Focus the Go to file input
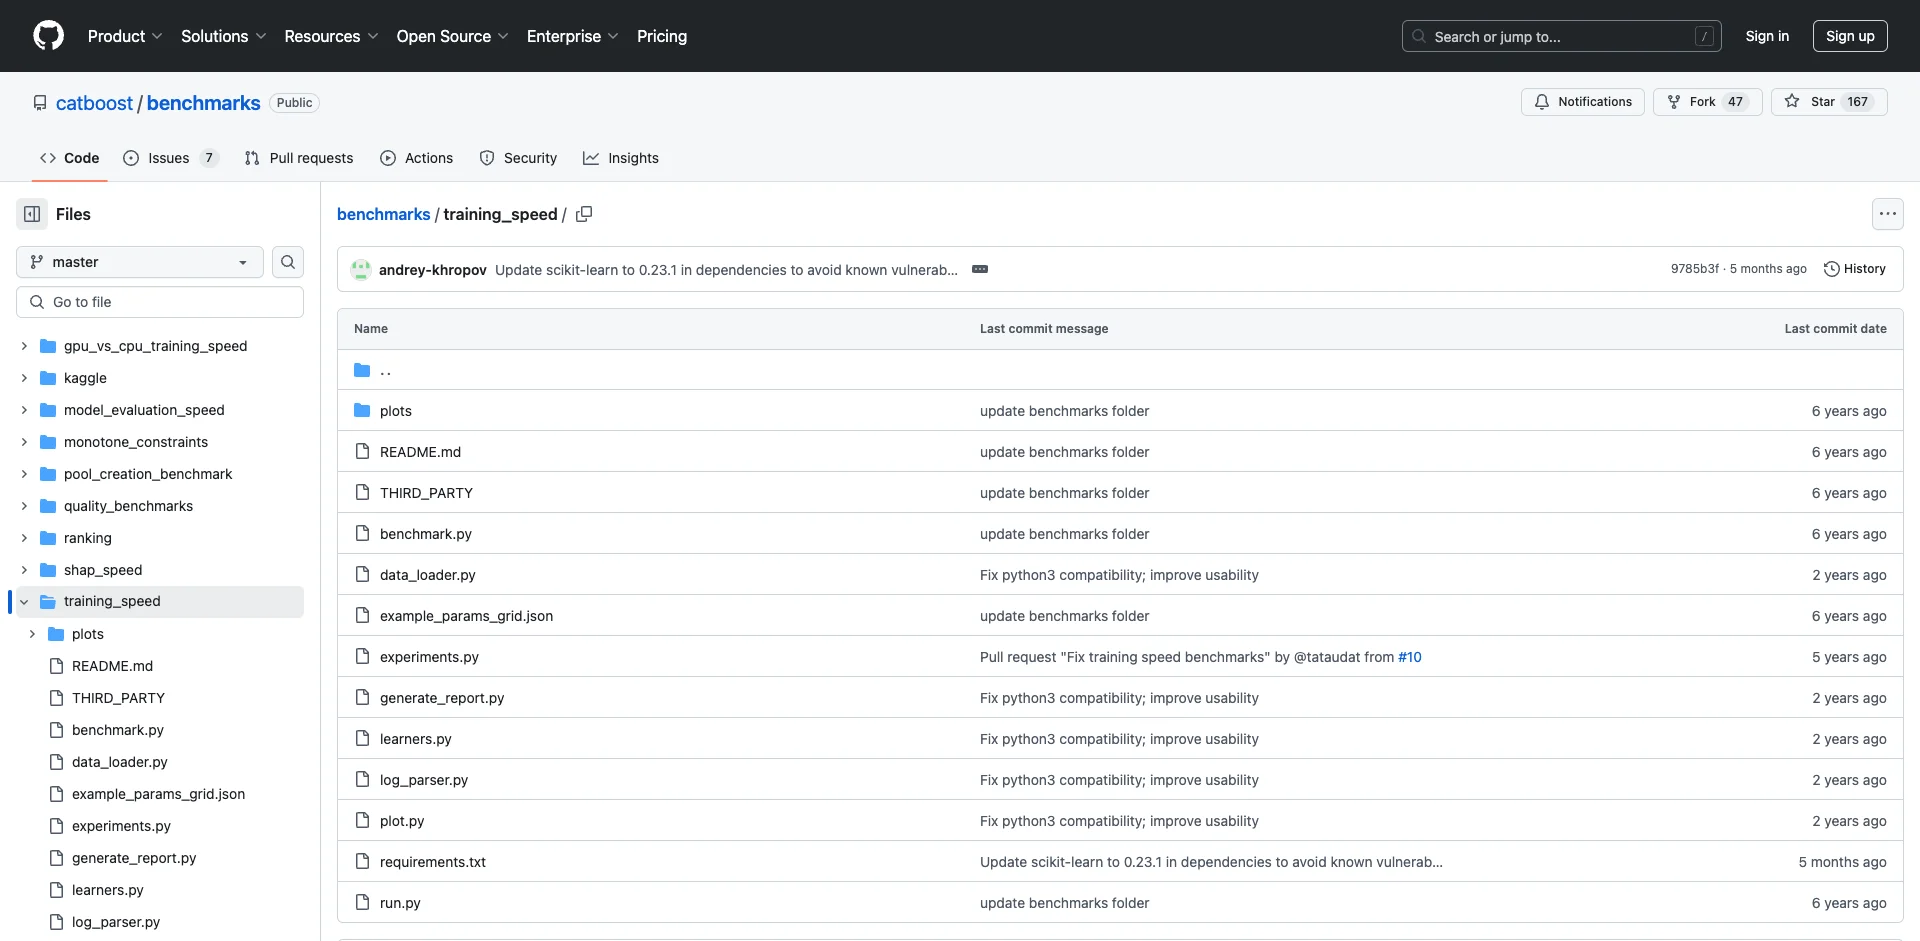The image size is (1920, 941). click(x=160, y=302)
